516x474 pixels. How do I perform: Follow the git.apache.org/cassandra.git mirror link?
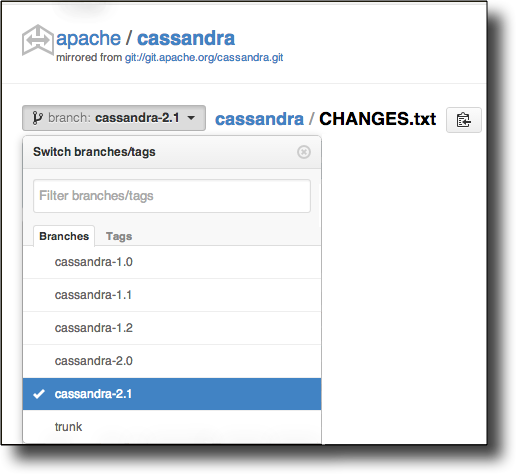tap(204, 58)
